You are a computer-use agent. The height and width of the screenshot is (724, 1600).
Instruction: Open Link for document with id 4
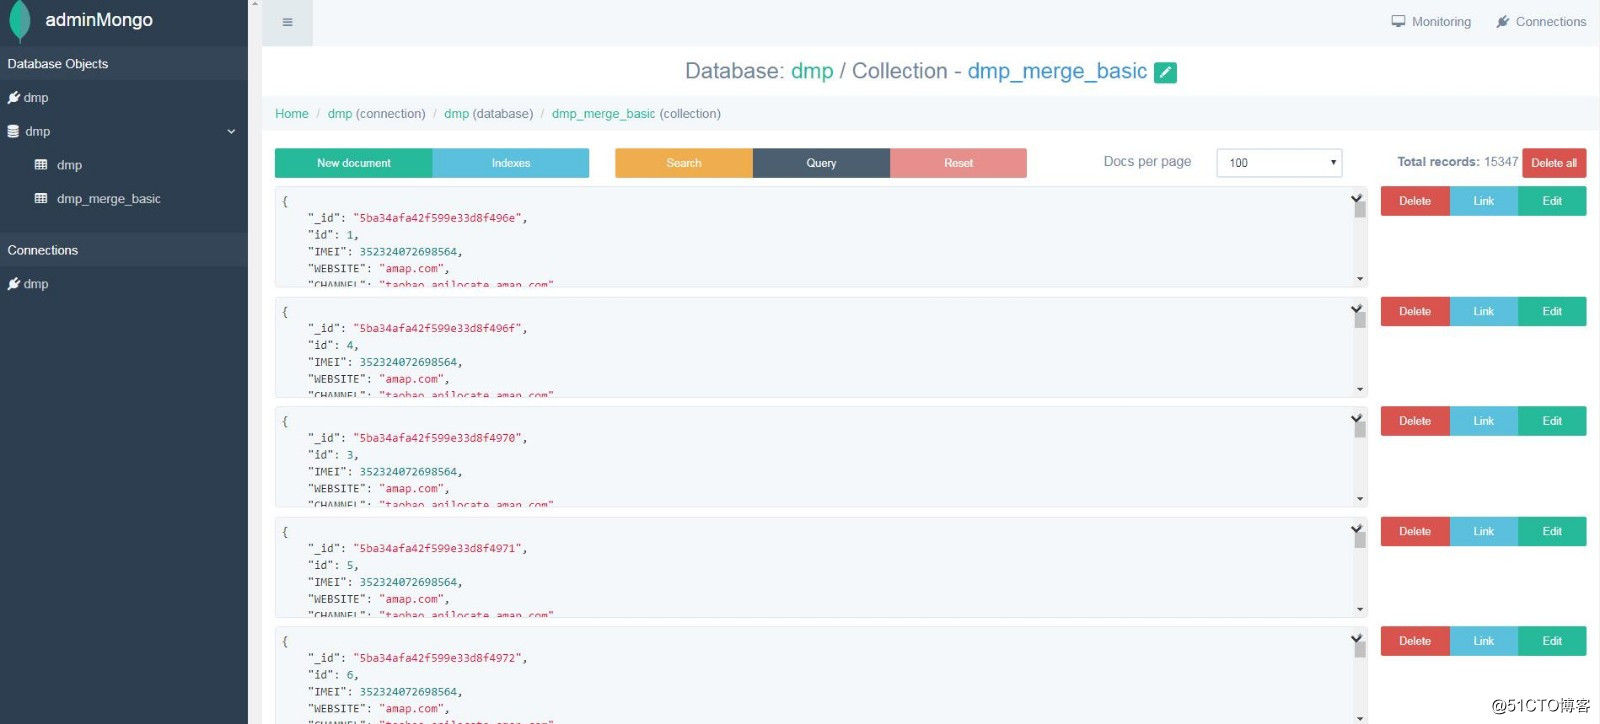[1484, 311]
